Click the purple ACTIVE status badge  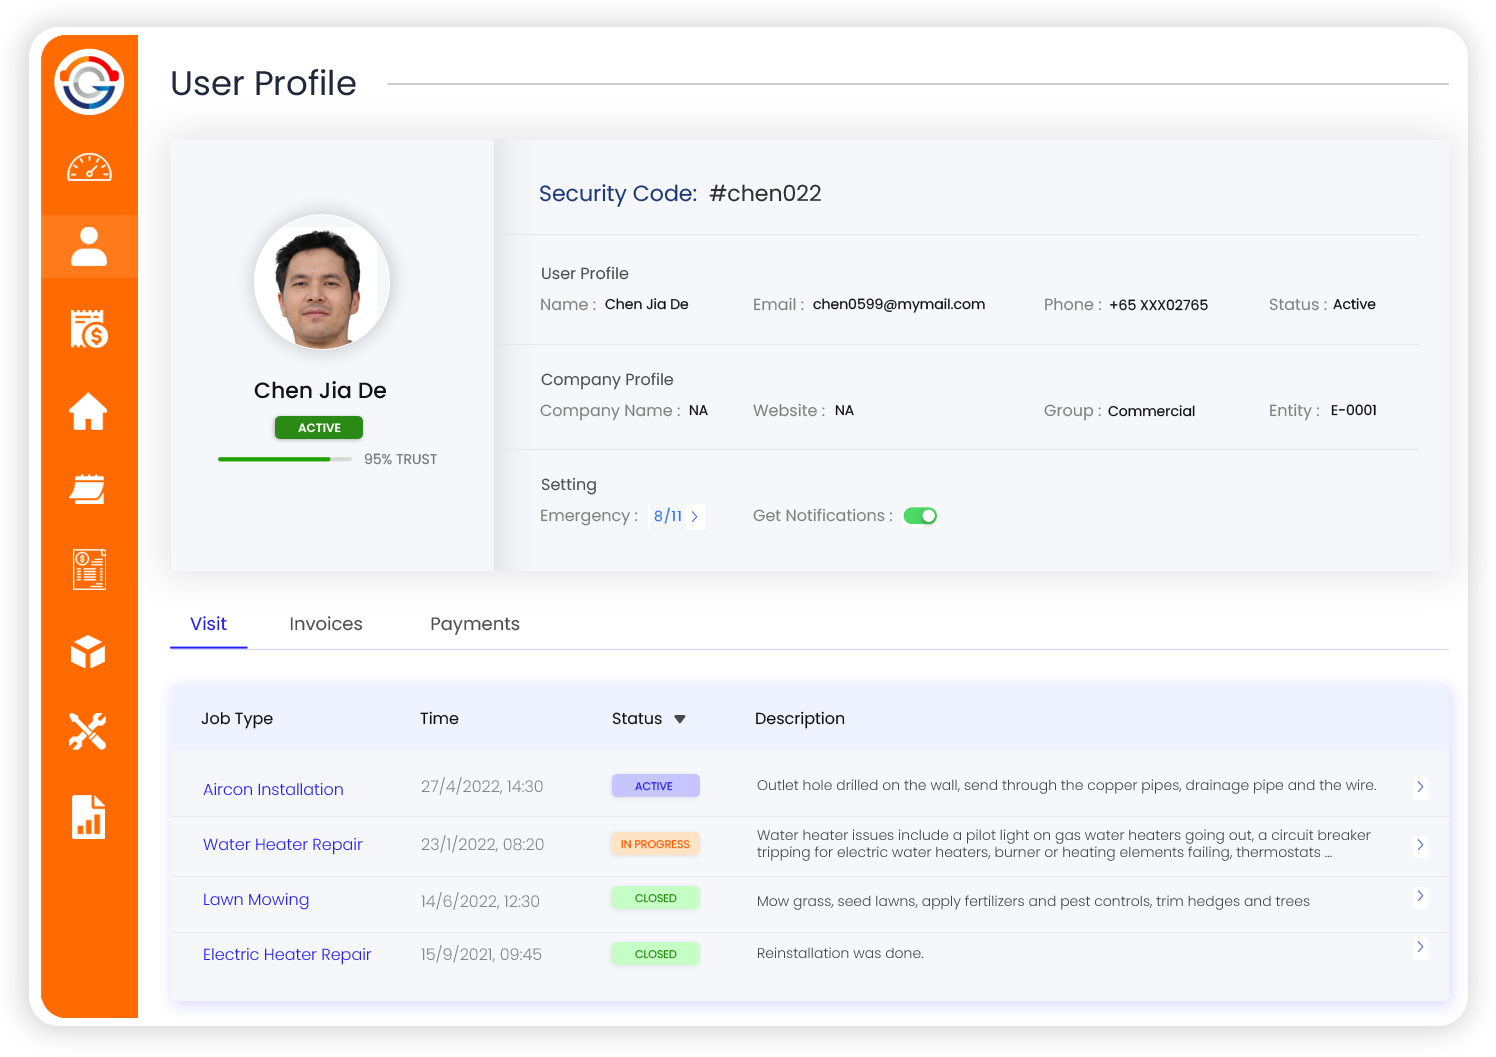click(655, 786)
